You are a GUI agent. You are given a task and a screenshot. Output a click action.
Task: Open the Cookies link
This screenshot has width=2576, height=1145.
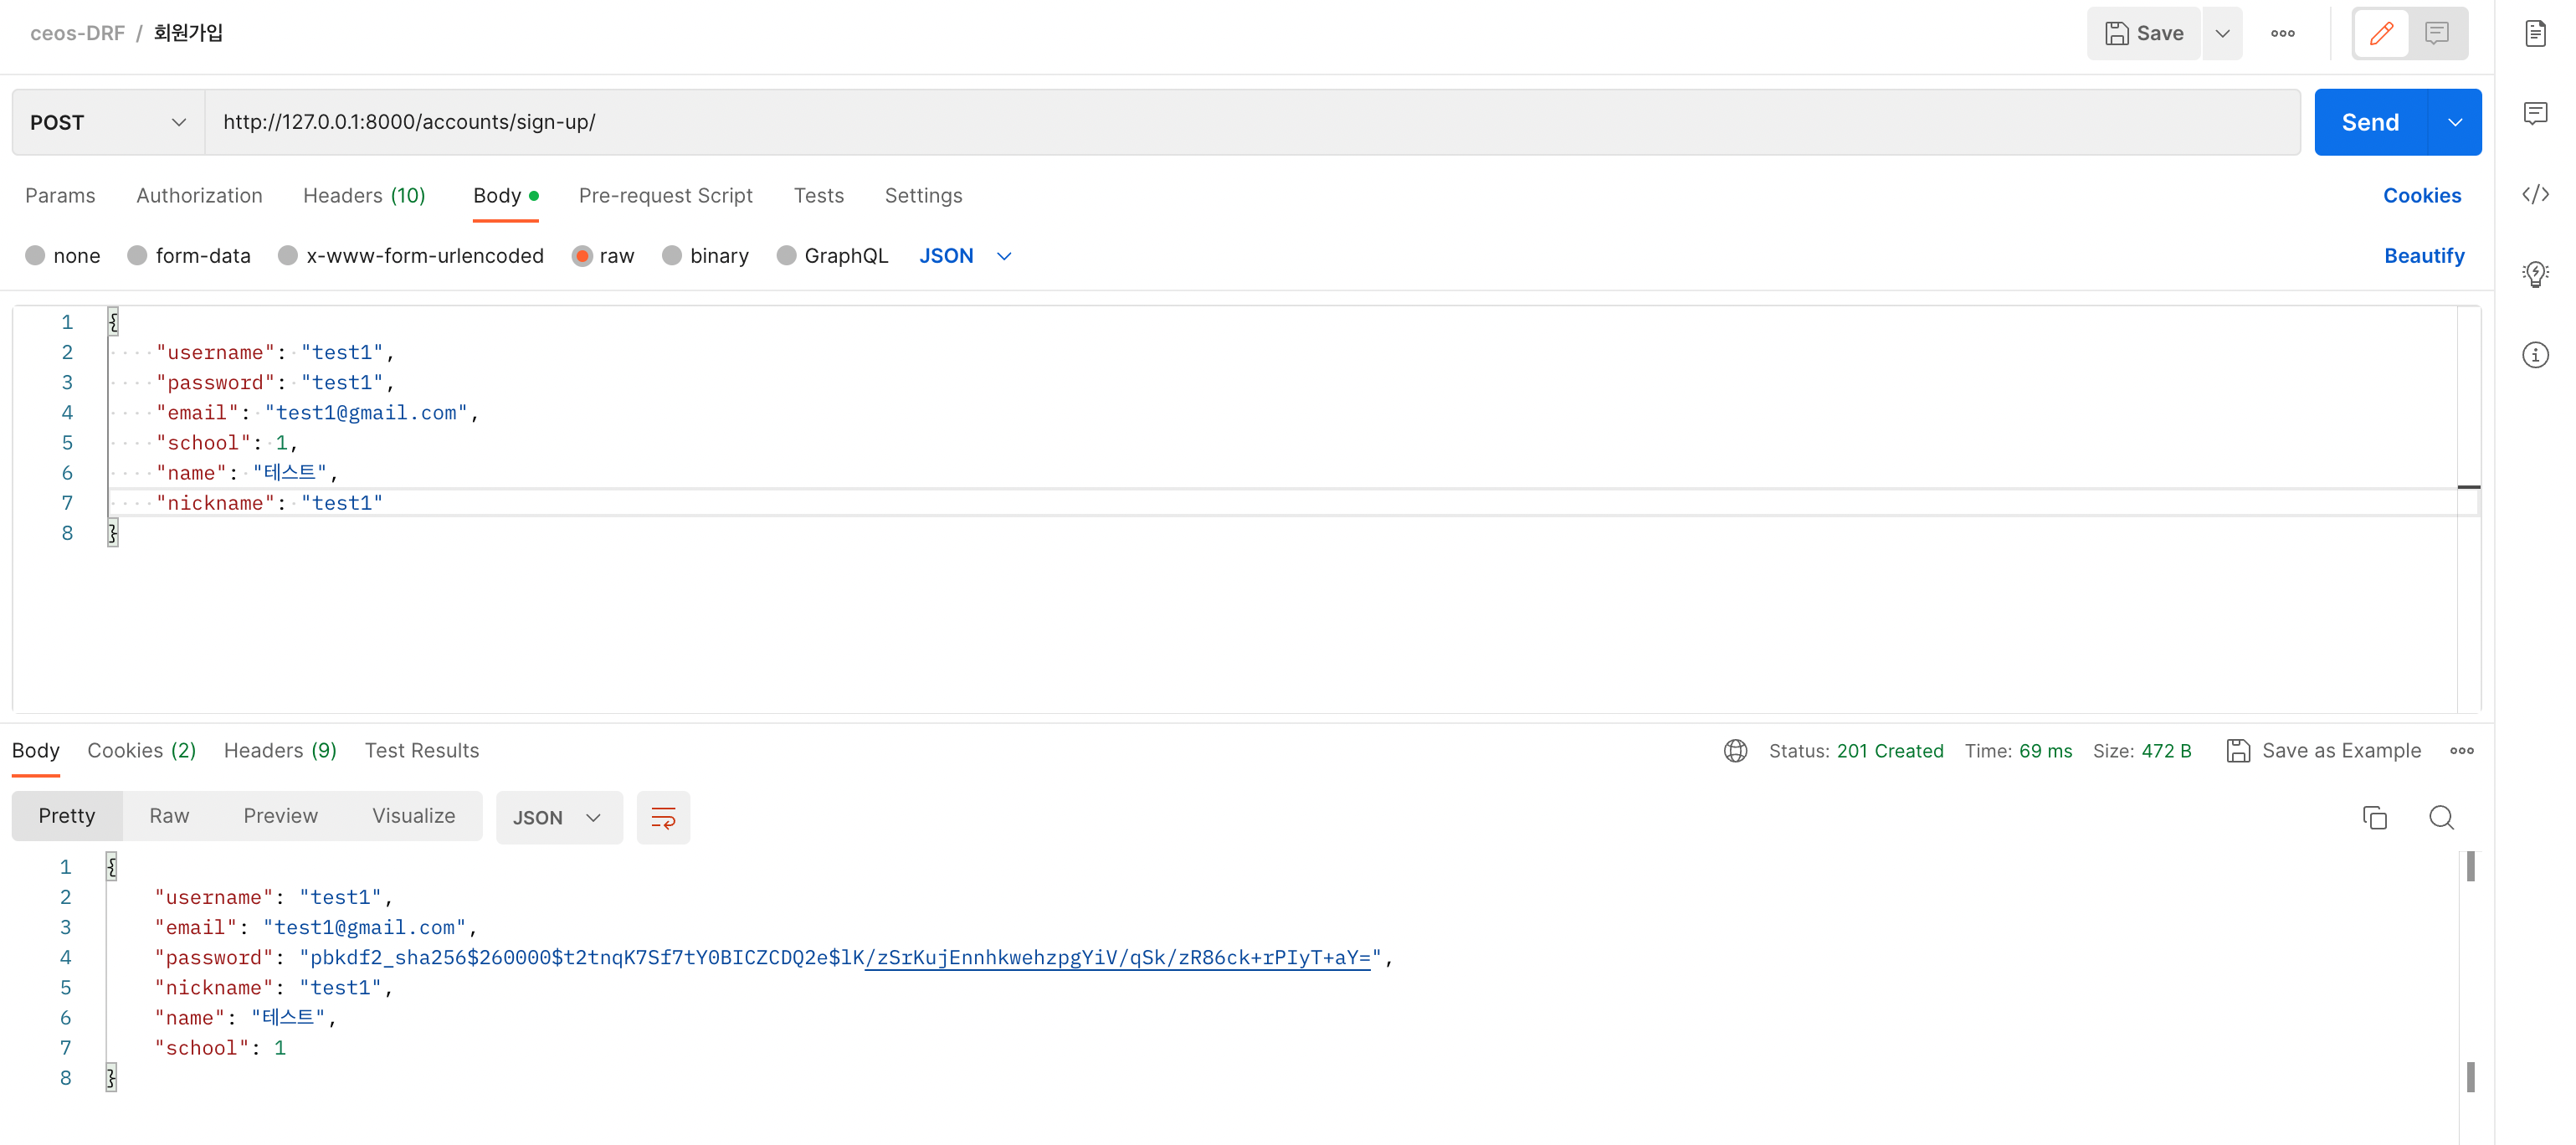click(x=2421, y=196)
